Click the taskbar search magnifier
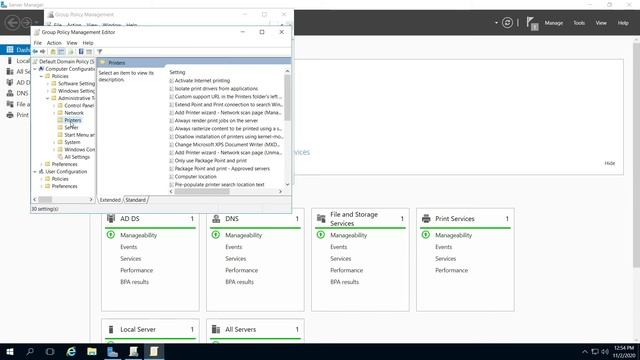The image size is (640, 360). point(30,351)
